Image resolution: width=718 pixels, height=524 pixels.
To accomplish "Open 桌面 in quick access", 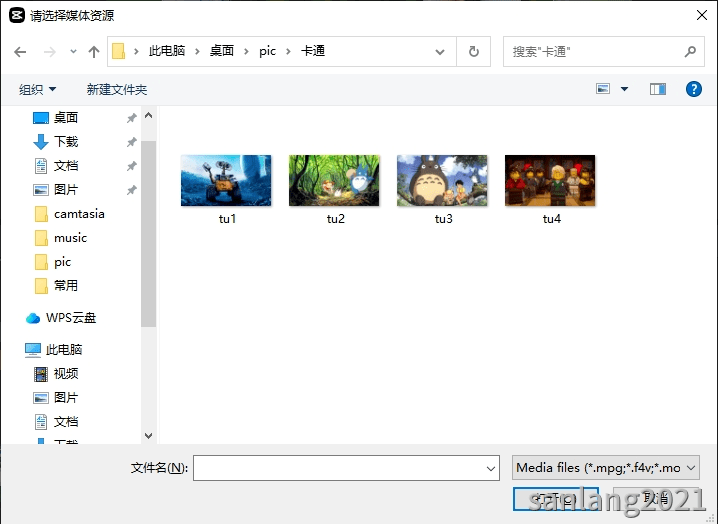I will (x=65, y=118).
